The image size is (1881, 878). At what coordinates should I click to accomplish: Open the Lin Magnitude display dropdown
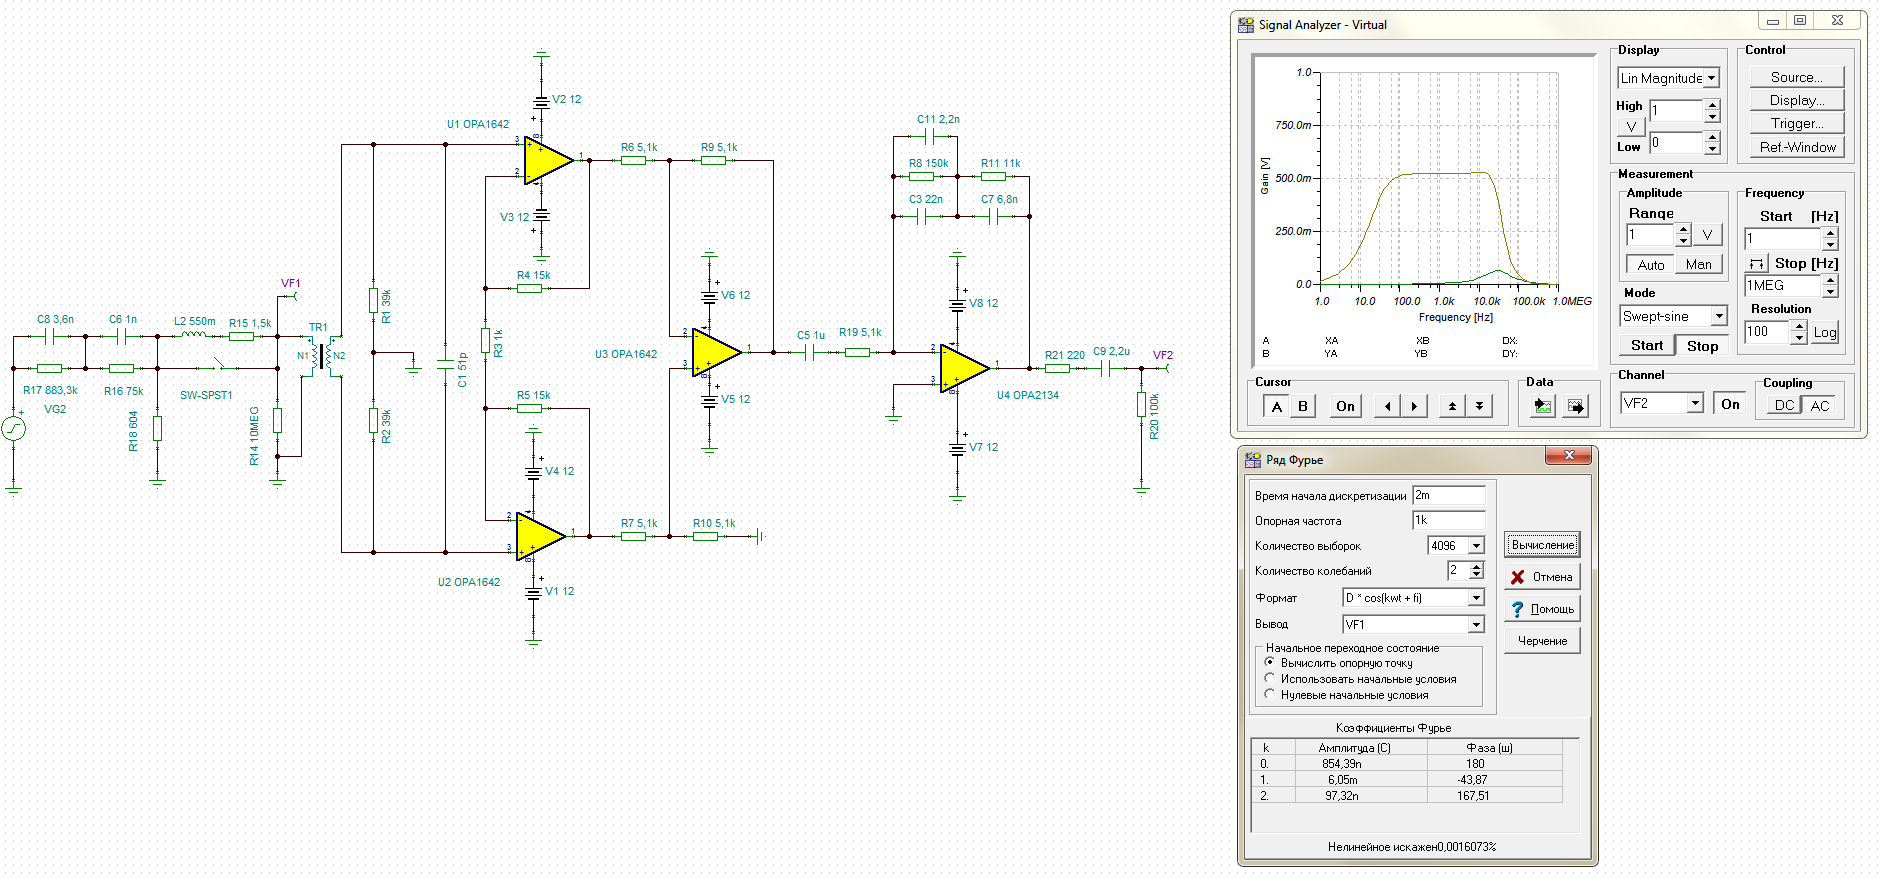tap(1711, 78)
